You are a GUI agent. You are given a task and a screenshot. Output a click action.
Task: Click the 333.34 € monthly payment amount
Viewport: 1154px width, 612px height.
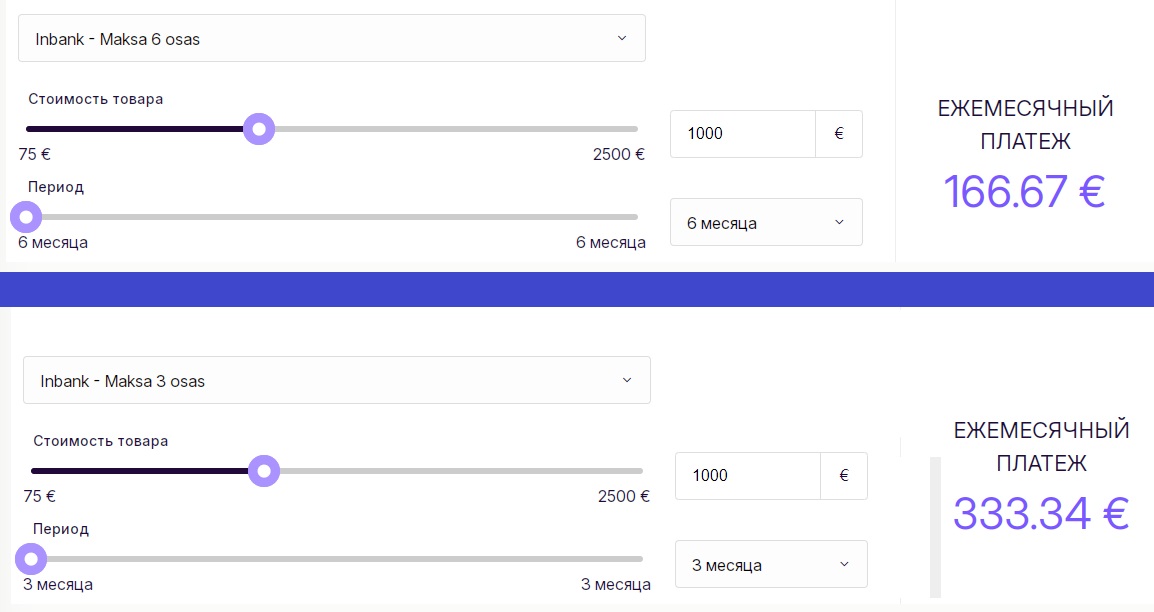tap(1041, 514)
